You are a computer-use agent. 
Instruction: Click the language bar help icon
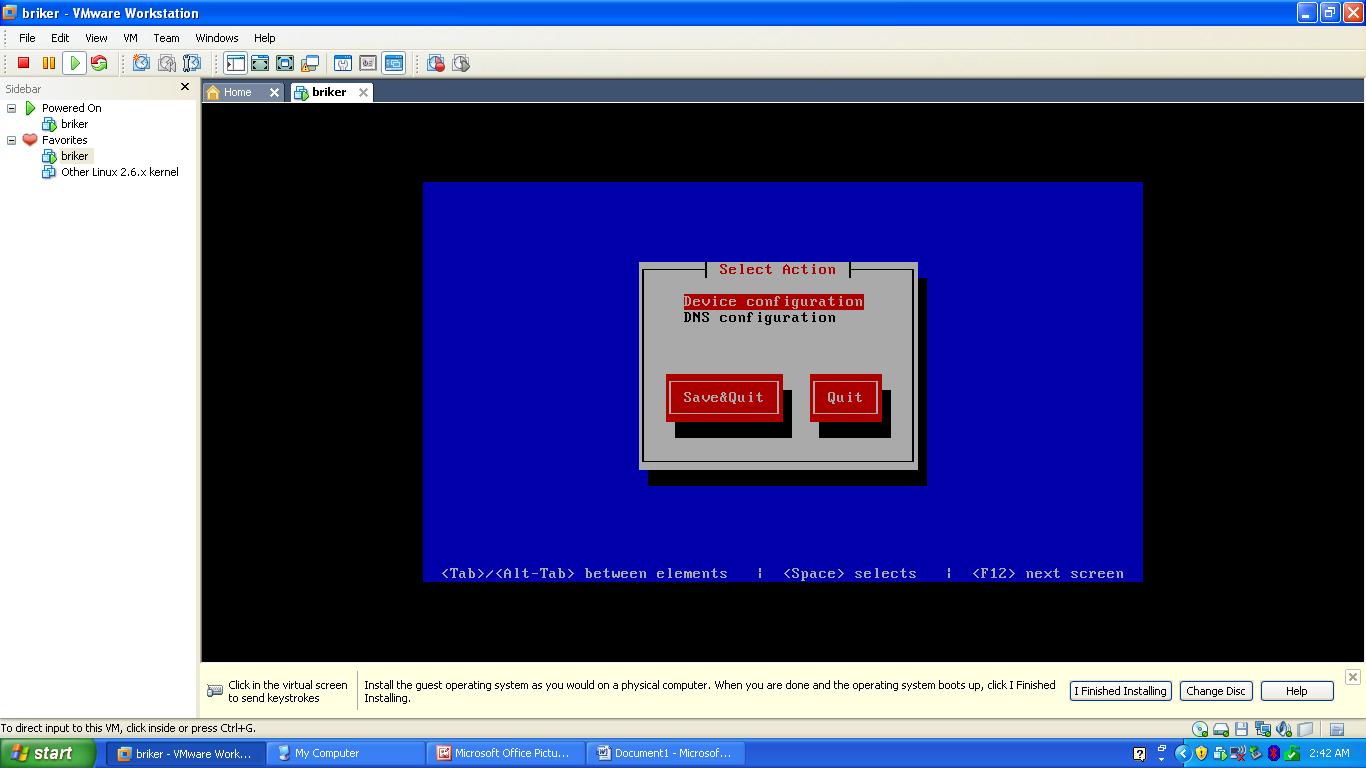1139,753
